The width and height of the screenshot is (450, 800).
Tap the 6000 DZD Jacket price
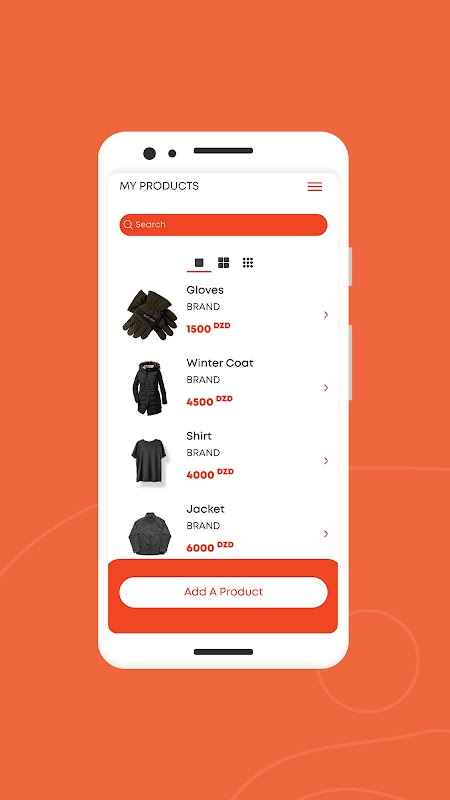tap(210, 546)
